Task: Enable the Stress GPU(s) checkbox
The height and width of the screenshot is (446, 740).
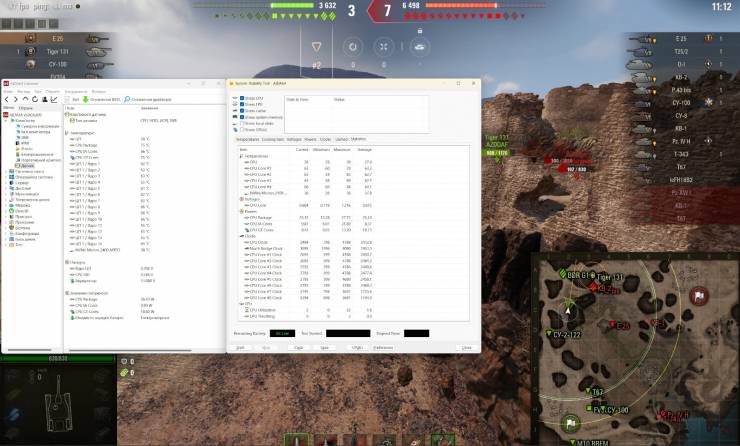Action: (242, 129)
